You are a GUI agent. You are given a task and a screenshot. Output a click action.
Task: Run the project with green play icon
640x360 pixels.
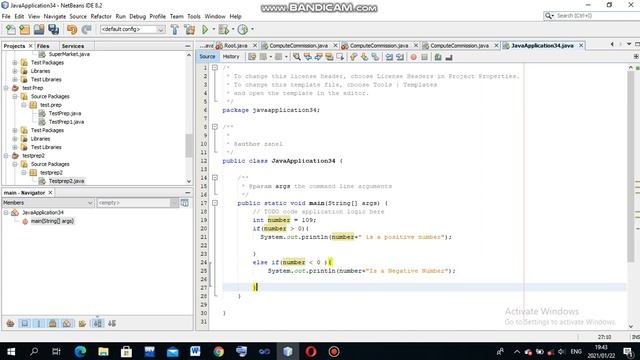pos(205,29)
